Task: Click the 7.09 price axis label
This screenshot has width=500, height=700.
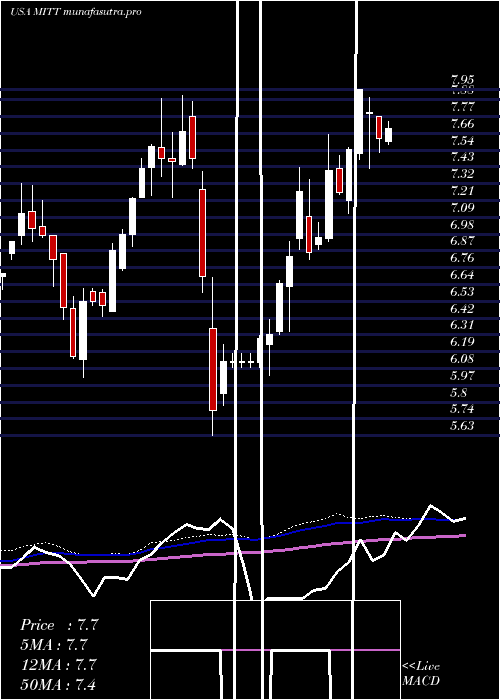Action: [462, 208]
